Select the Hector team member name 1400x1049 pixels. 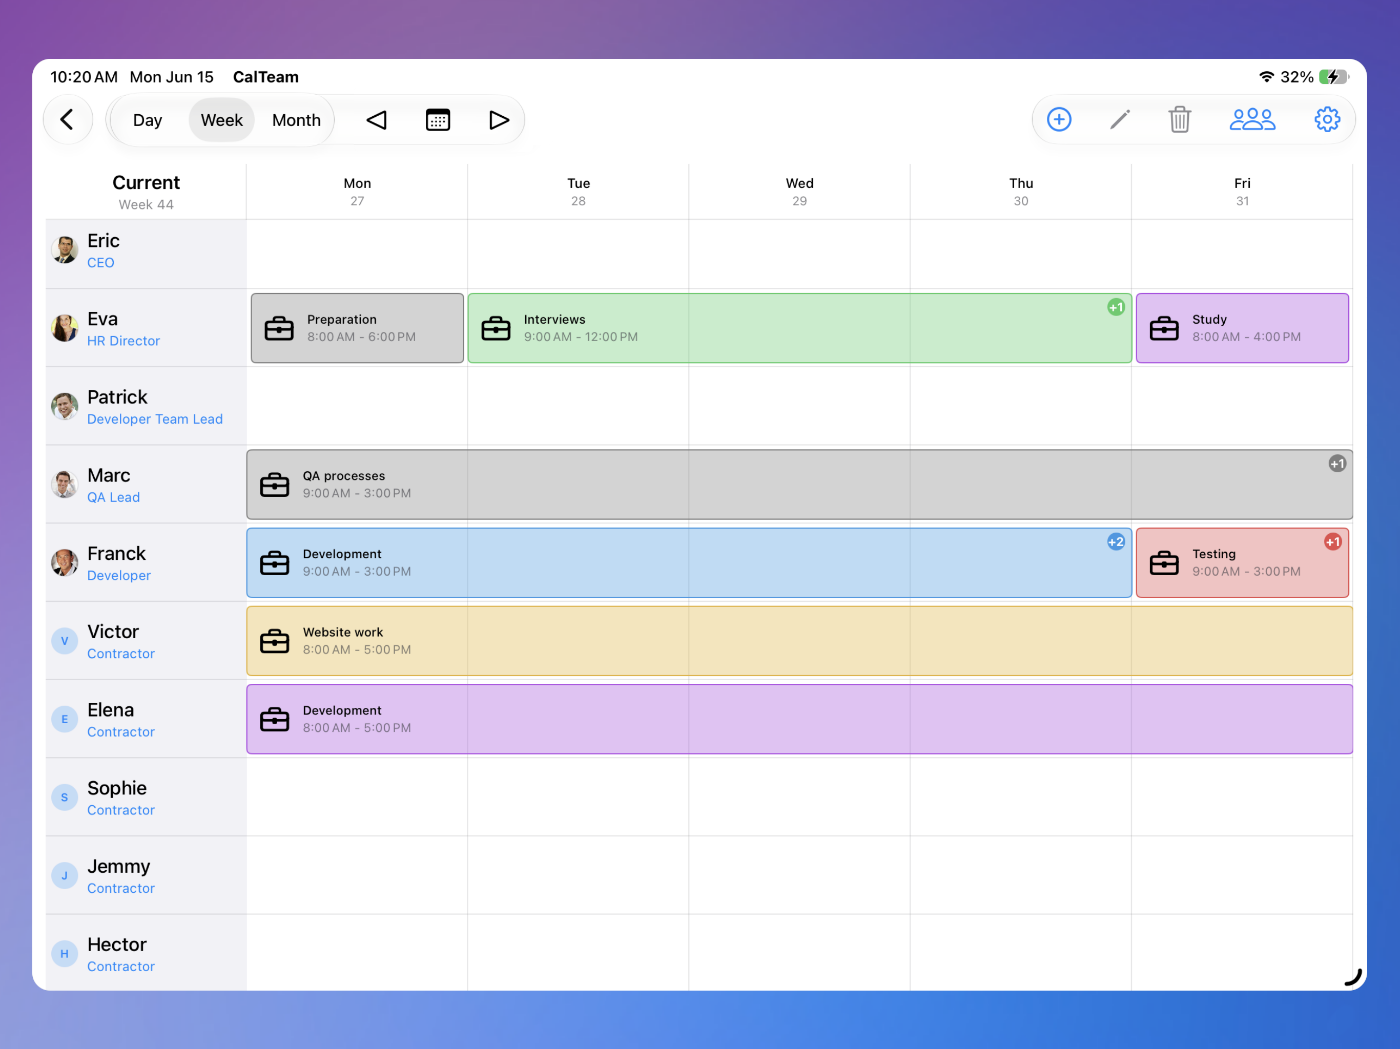point(117,945)
